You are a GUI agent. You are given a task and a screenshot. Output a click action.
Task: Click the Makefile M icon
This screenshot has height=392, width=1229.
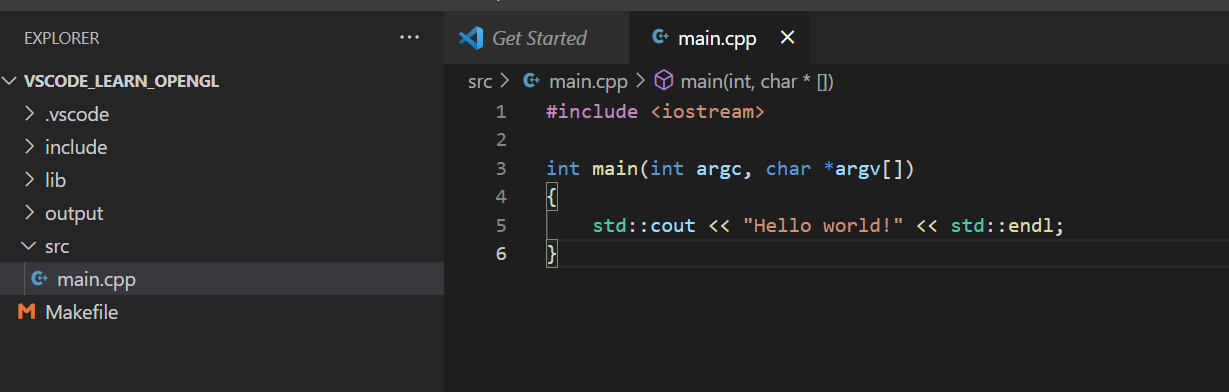[x=27, y=312]
